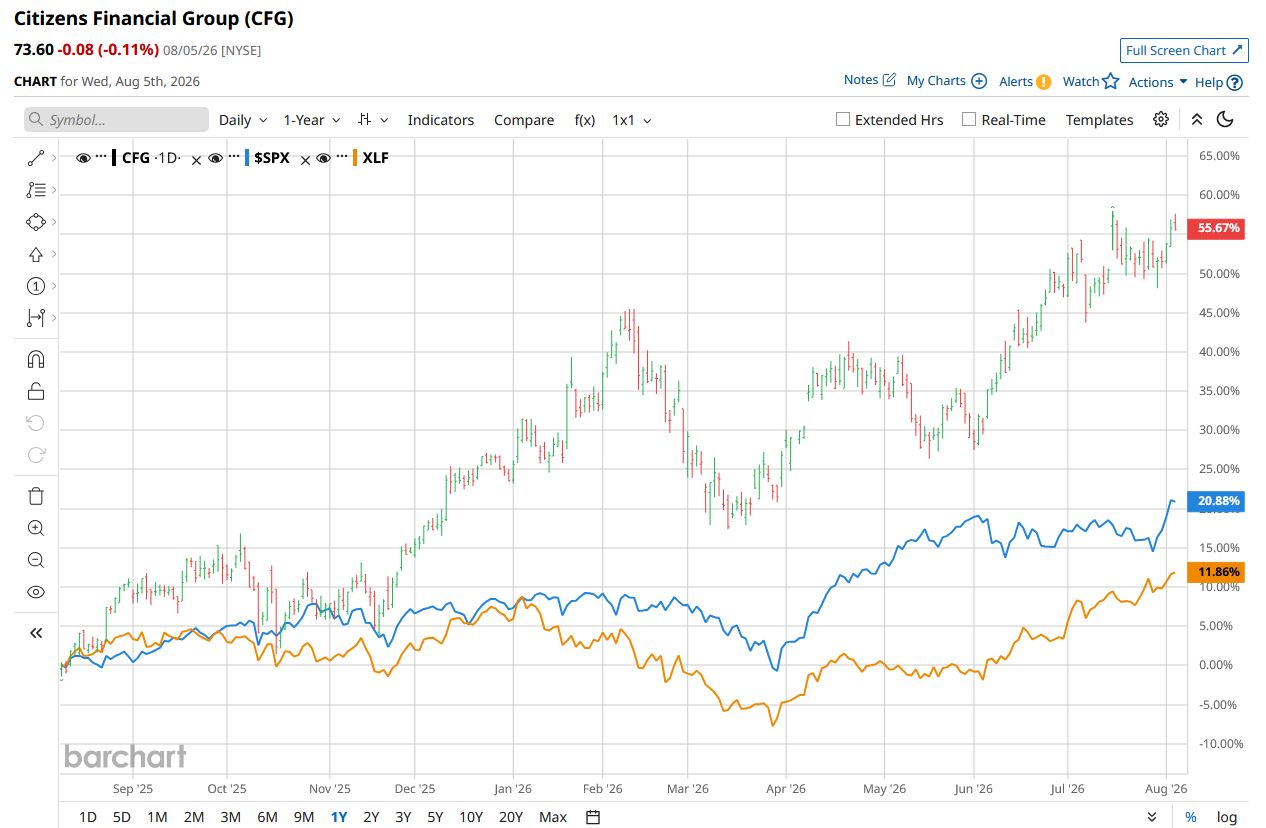Toggle percent scale button

click(x=1191, y=817)
